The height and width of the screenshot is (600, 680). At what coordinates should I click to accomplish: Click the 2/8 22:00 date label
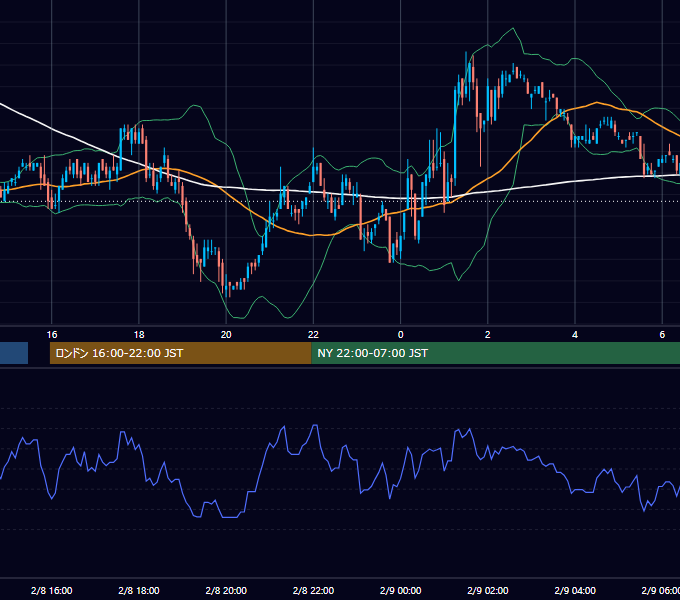pyautogui.click(x=313, y=590)
